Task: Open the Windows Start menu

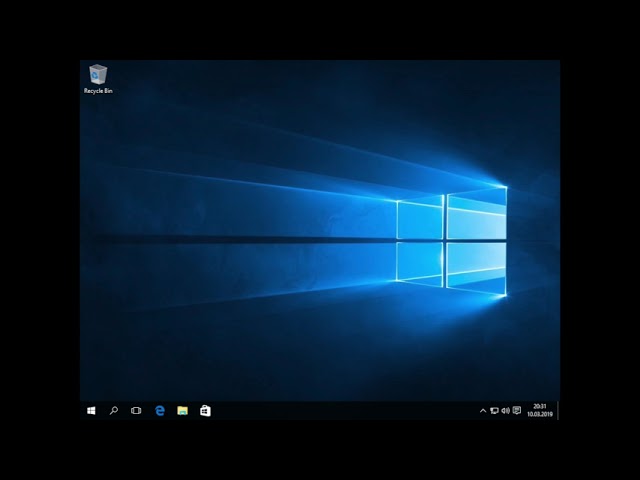Action: (91, 411)
